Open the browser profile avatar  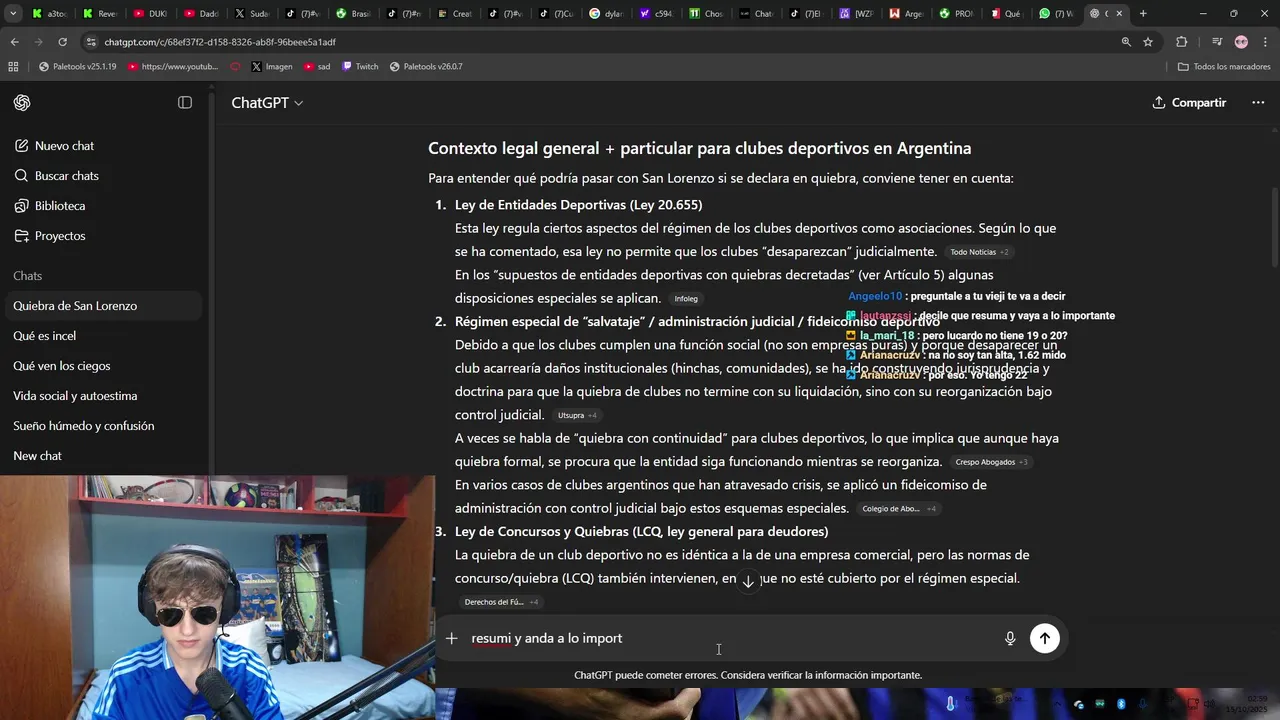pyautogui.click(x=1241, y=42)
